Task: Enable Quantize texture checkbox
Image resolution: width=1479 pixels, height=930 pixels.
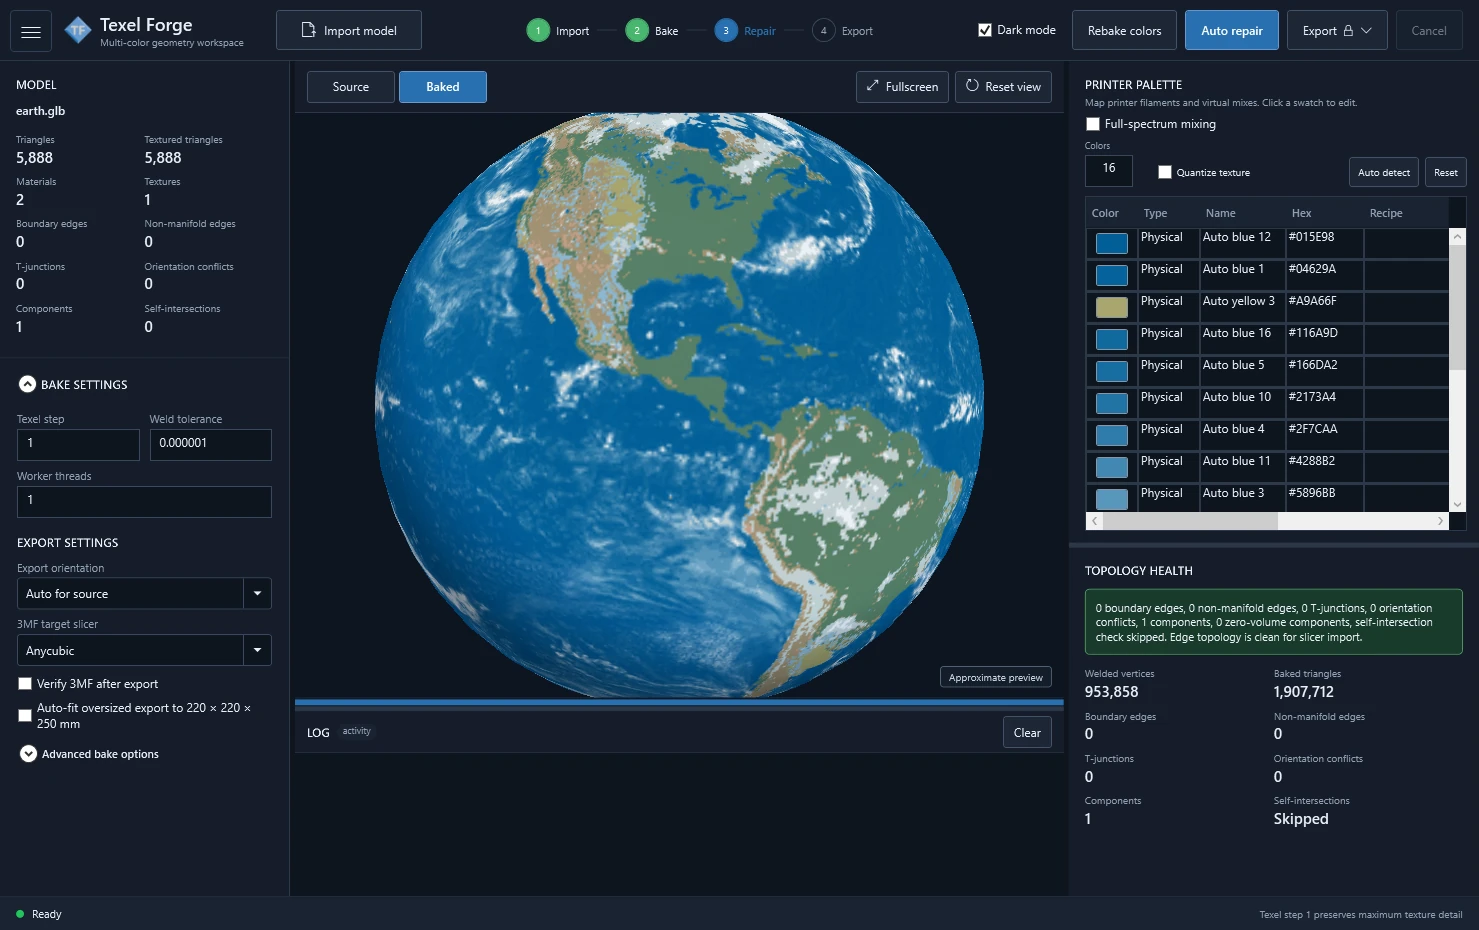Action: point(1165,172)
